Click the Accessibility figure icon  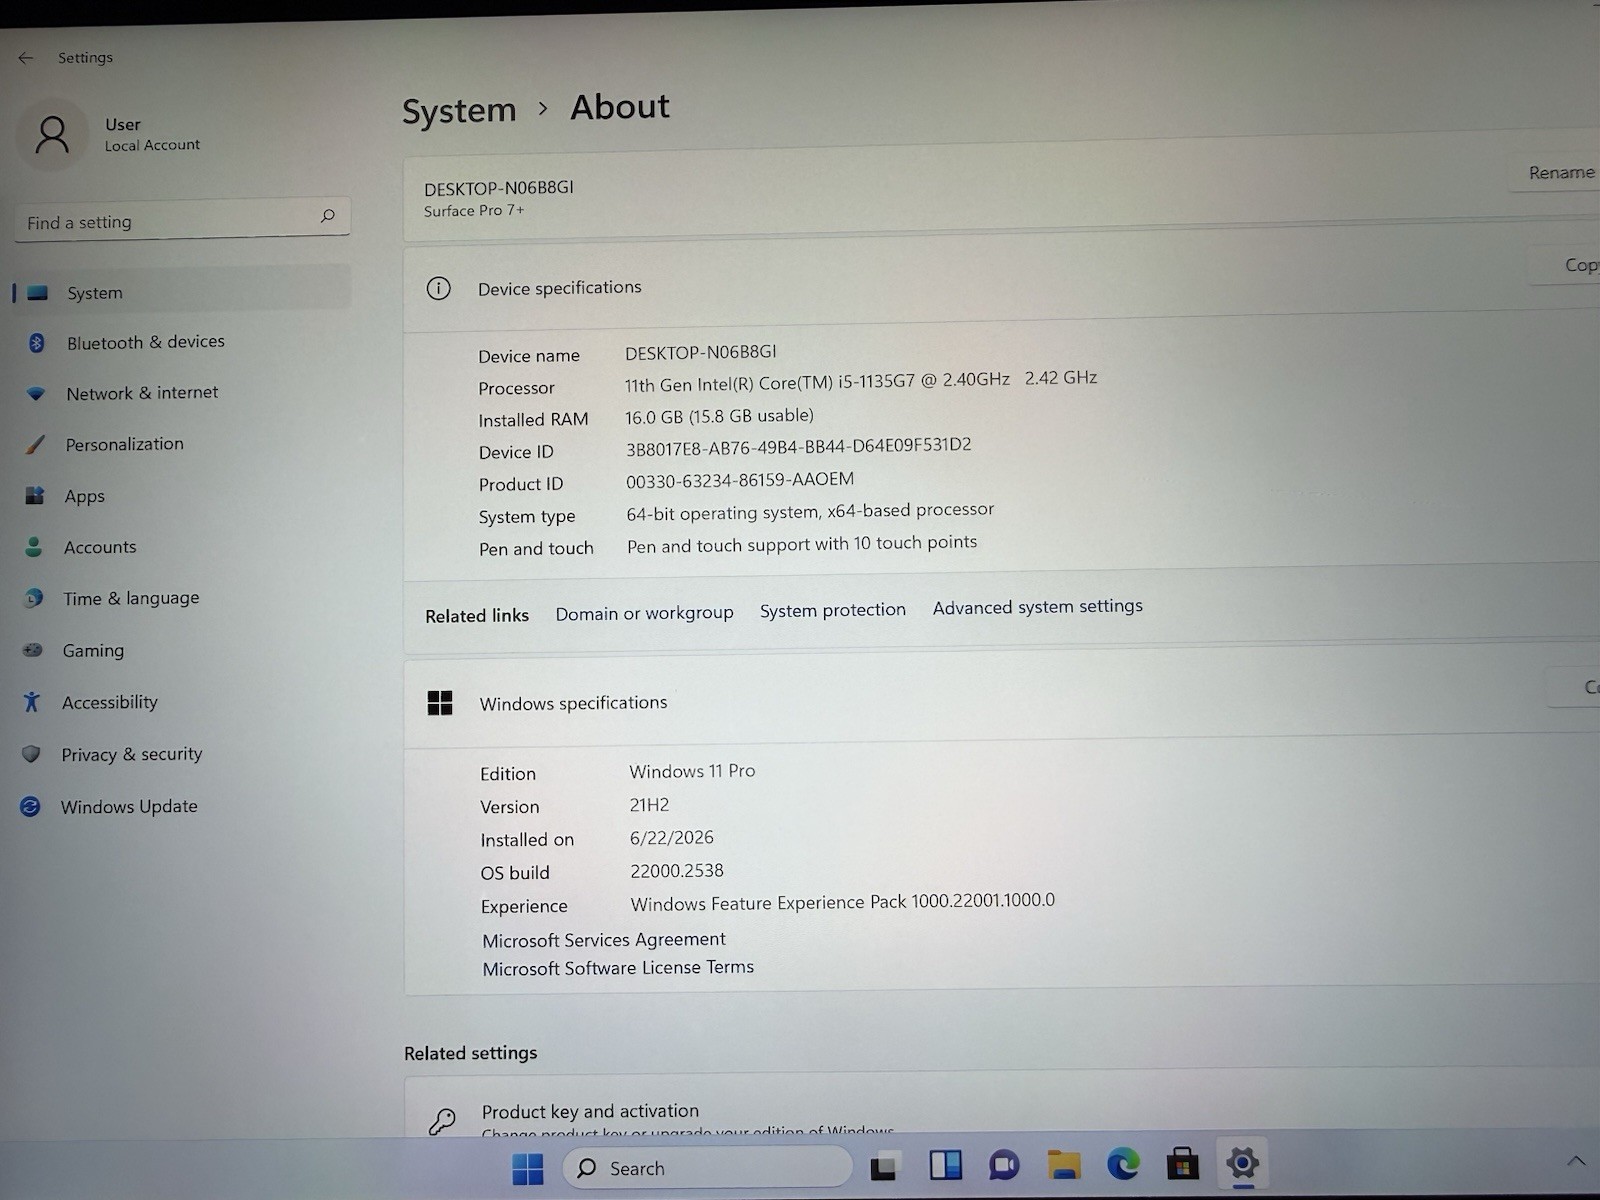[x=32, y=702]
